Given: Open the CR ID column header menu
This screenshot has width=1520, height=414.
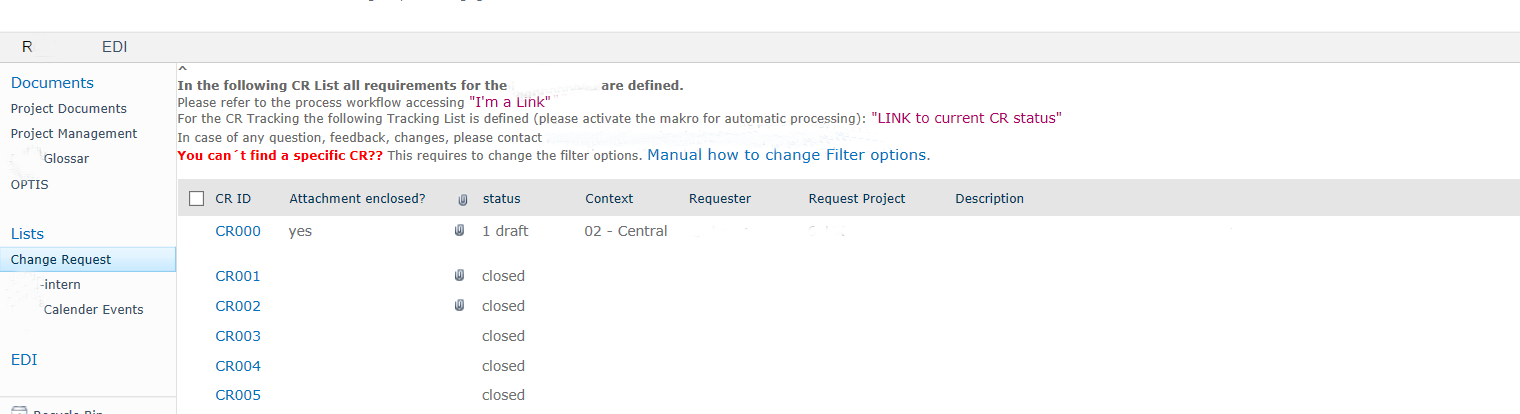Looking at the screenshot, I should click(233, 199).
